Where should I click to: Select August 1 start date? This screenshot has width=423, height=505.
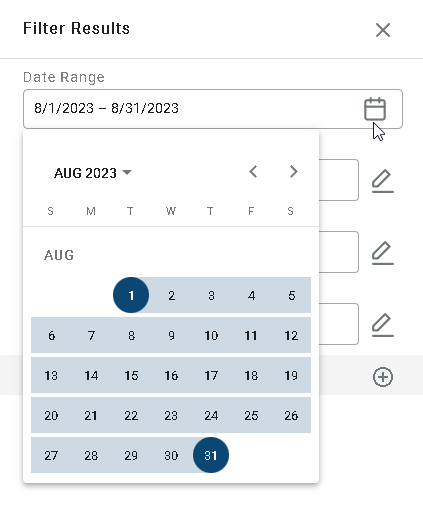pos(131,295)
